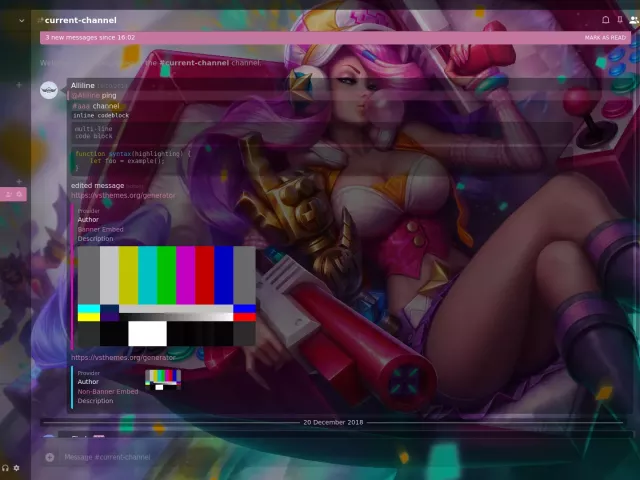Expand the server dropdown chevron
This screenshot has height=480, width=640.
(x=21, y=20)
